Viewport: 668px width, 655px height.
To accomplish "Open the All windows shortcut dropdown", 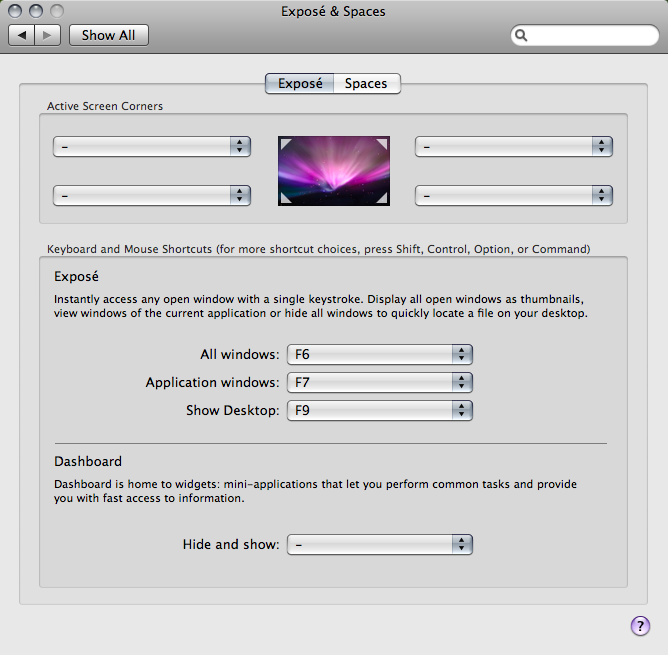I will click(380, 355).
